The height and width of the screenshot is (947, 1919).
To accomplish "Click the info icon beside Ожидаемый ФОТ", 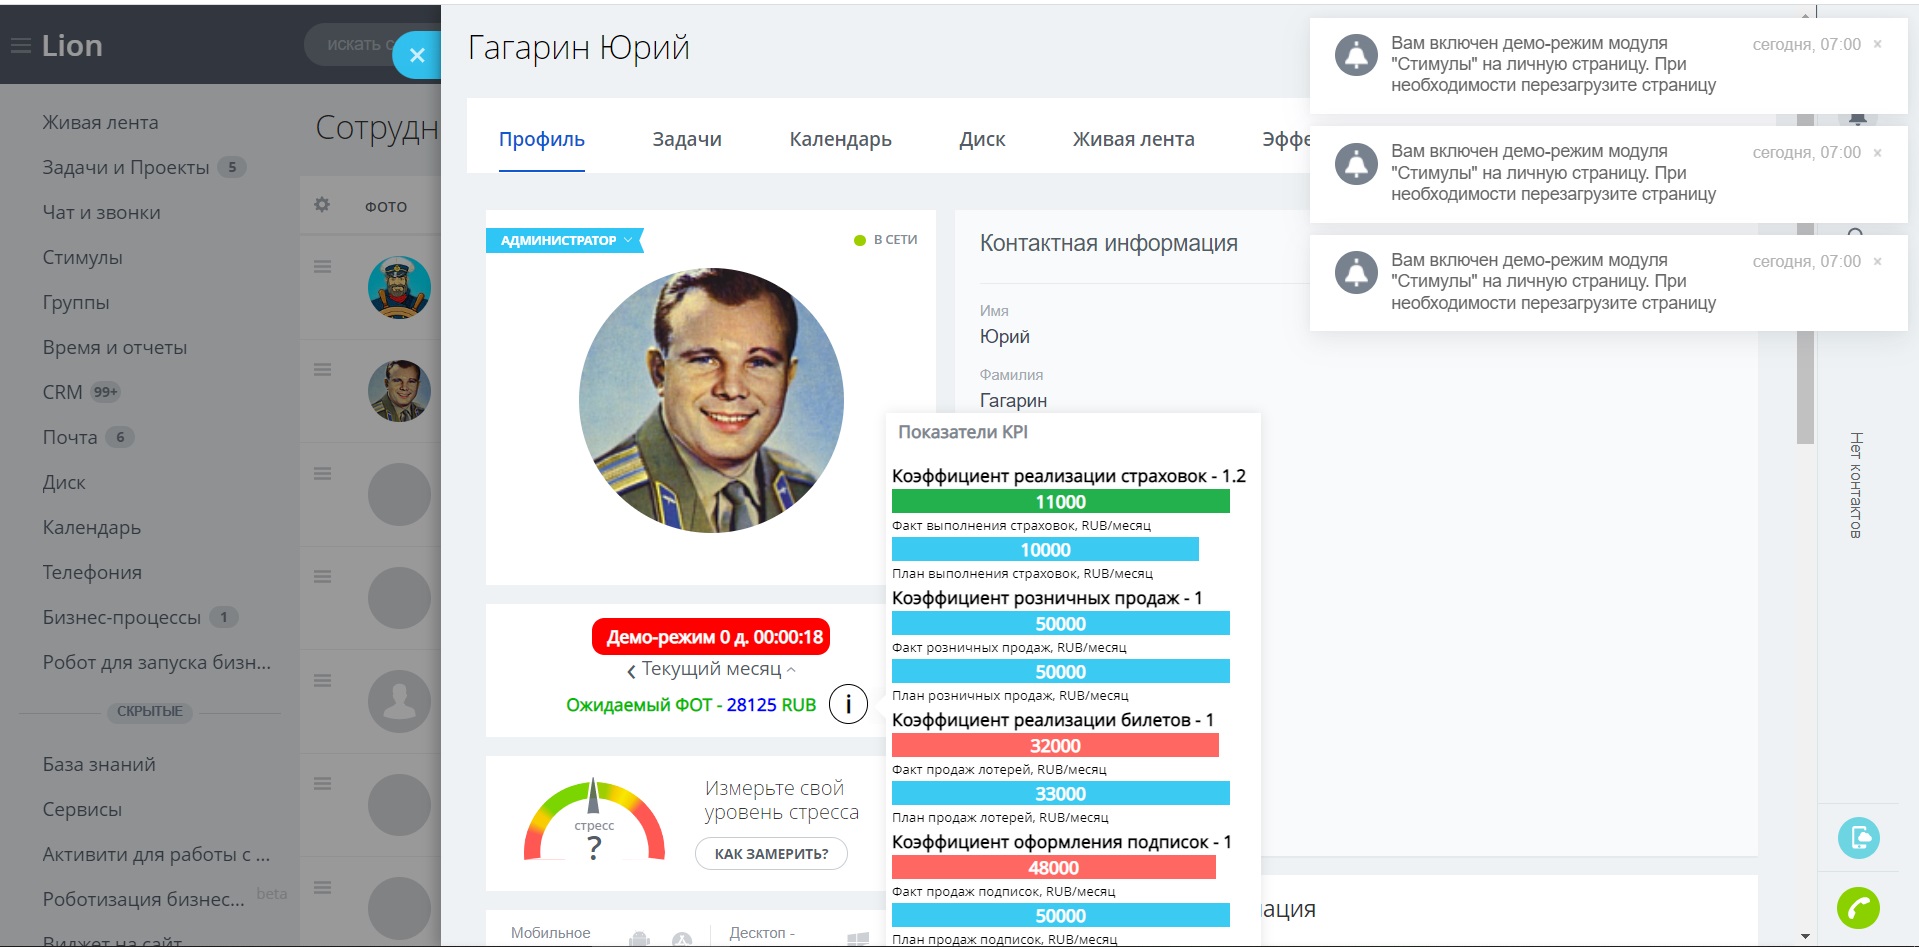I will 848,705.
